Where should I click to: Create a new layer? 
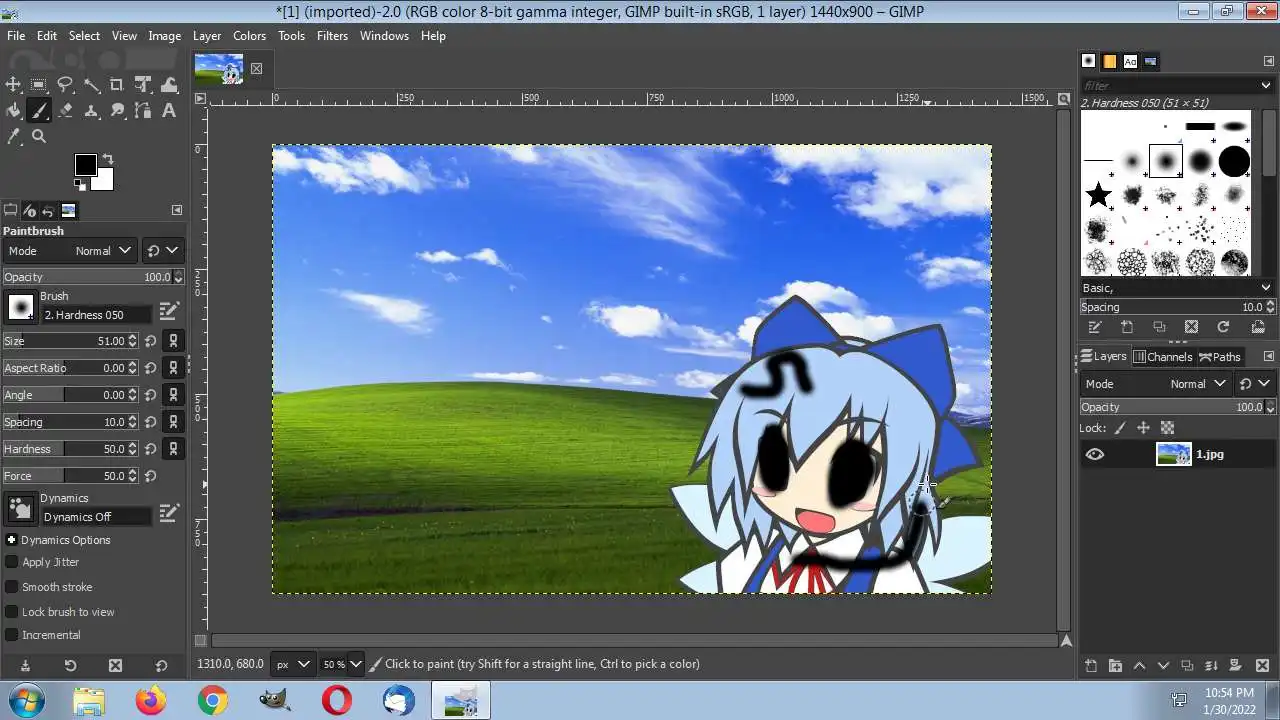click(x=1091, y=666)
